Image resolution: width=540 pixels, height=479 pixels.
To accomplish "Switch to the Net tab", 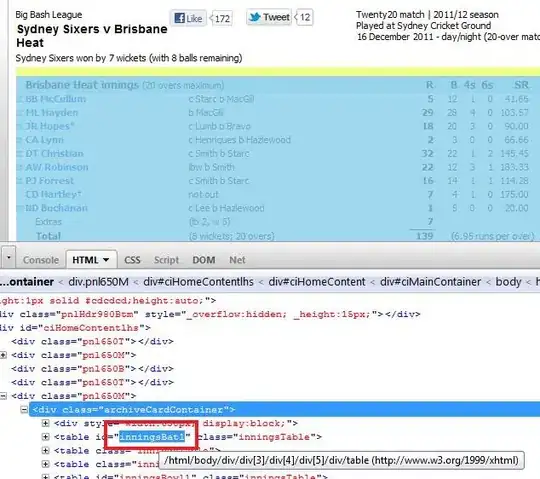I will [237, 260].
